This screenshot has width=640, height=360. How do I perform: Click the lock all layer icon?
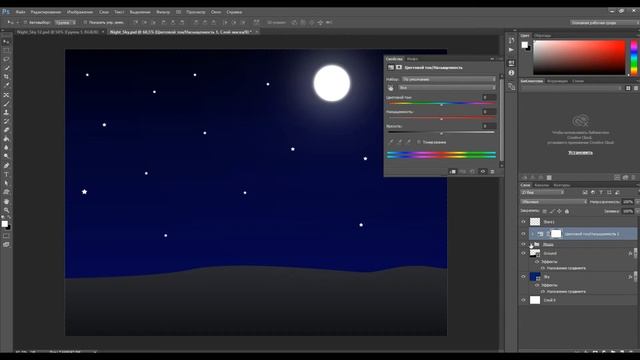coord(567,211)
